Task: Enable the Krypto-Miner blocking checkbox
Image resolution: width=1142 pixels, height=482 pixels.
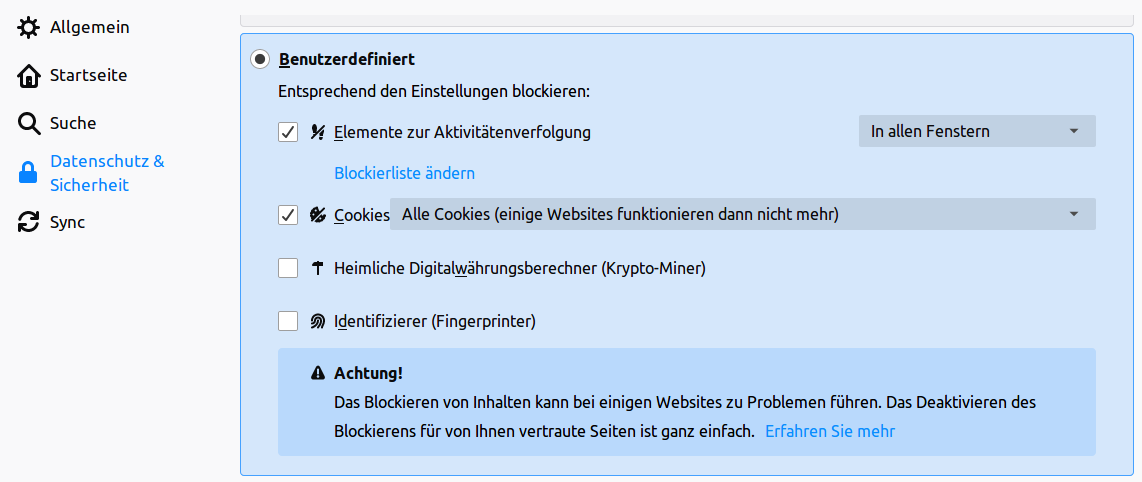Action: tap(288, 268)
